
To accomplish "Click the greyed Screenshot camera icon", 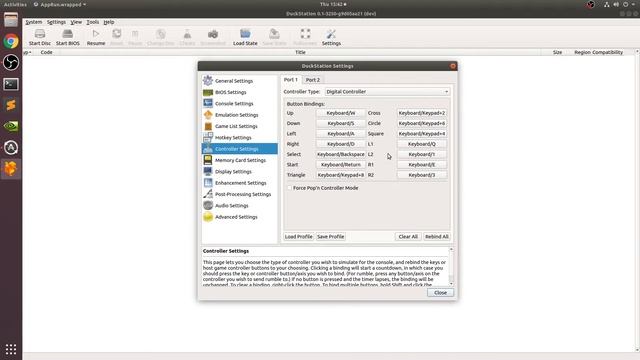I will tap(213, 34).
